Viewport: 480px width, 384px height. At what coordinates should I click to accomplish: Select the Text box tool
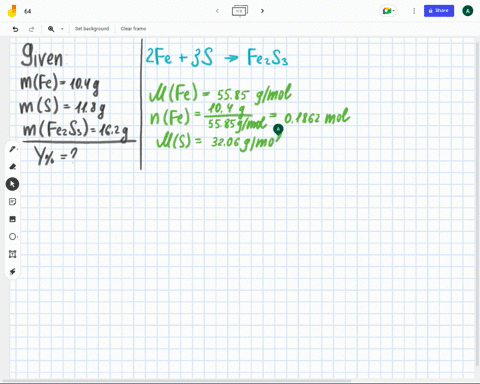[x=12, y=254]
